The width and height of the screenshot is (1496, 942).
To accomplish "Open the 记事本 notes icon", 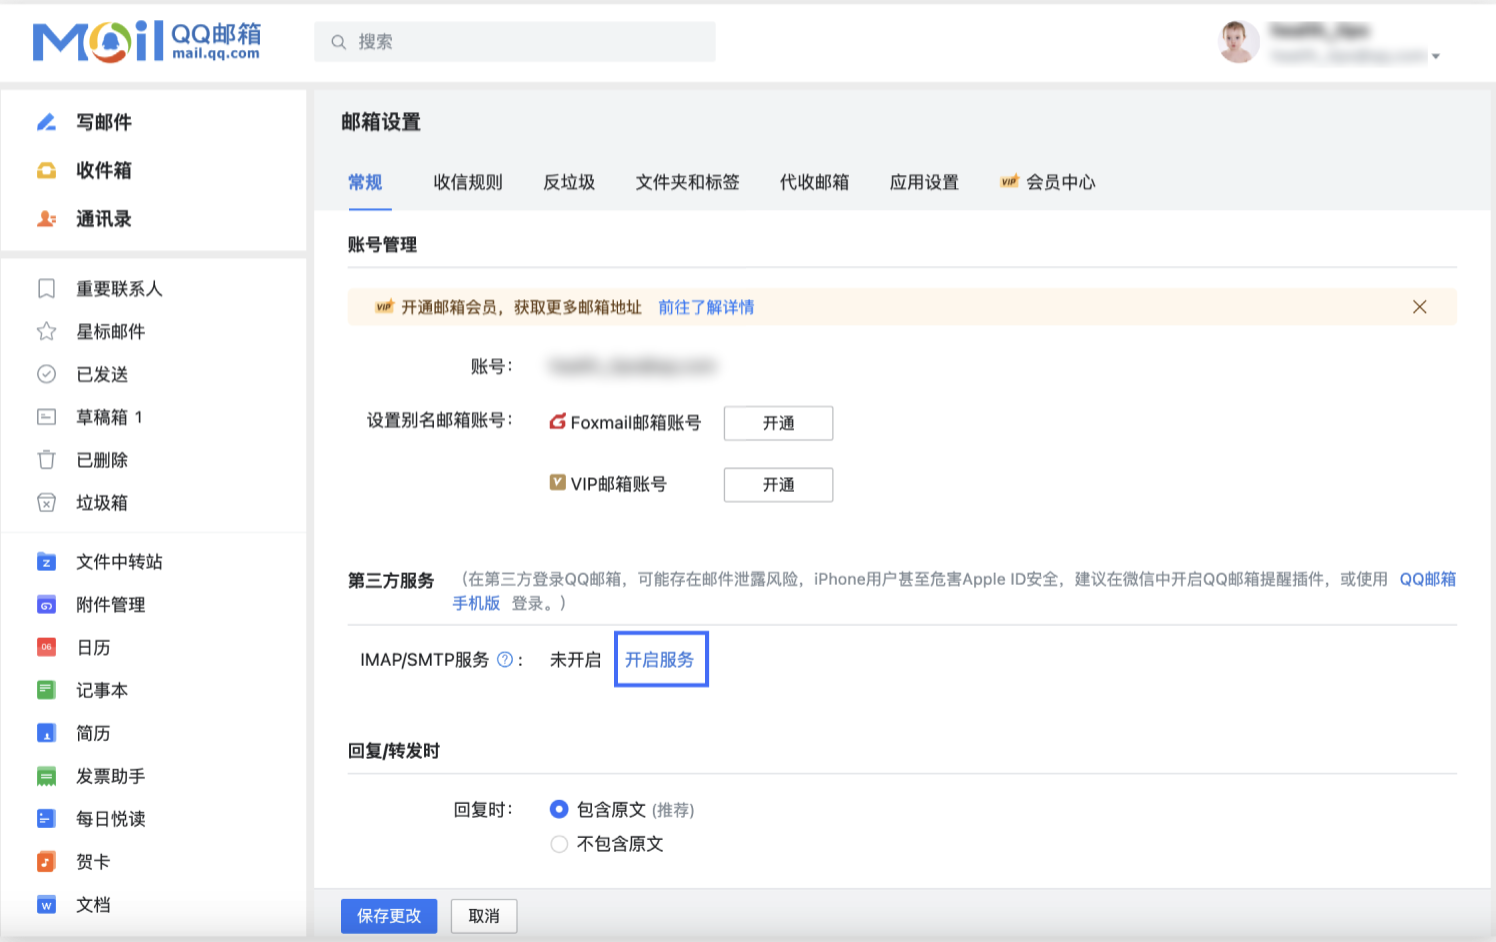I will click(46, 690).
